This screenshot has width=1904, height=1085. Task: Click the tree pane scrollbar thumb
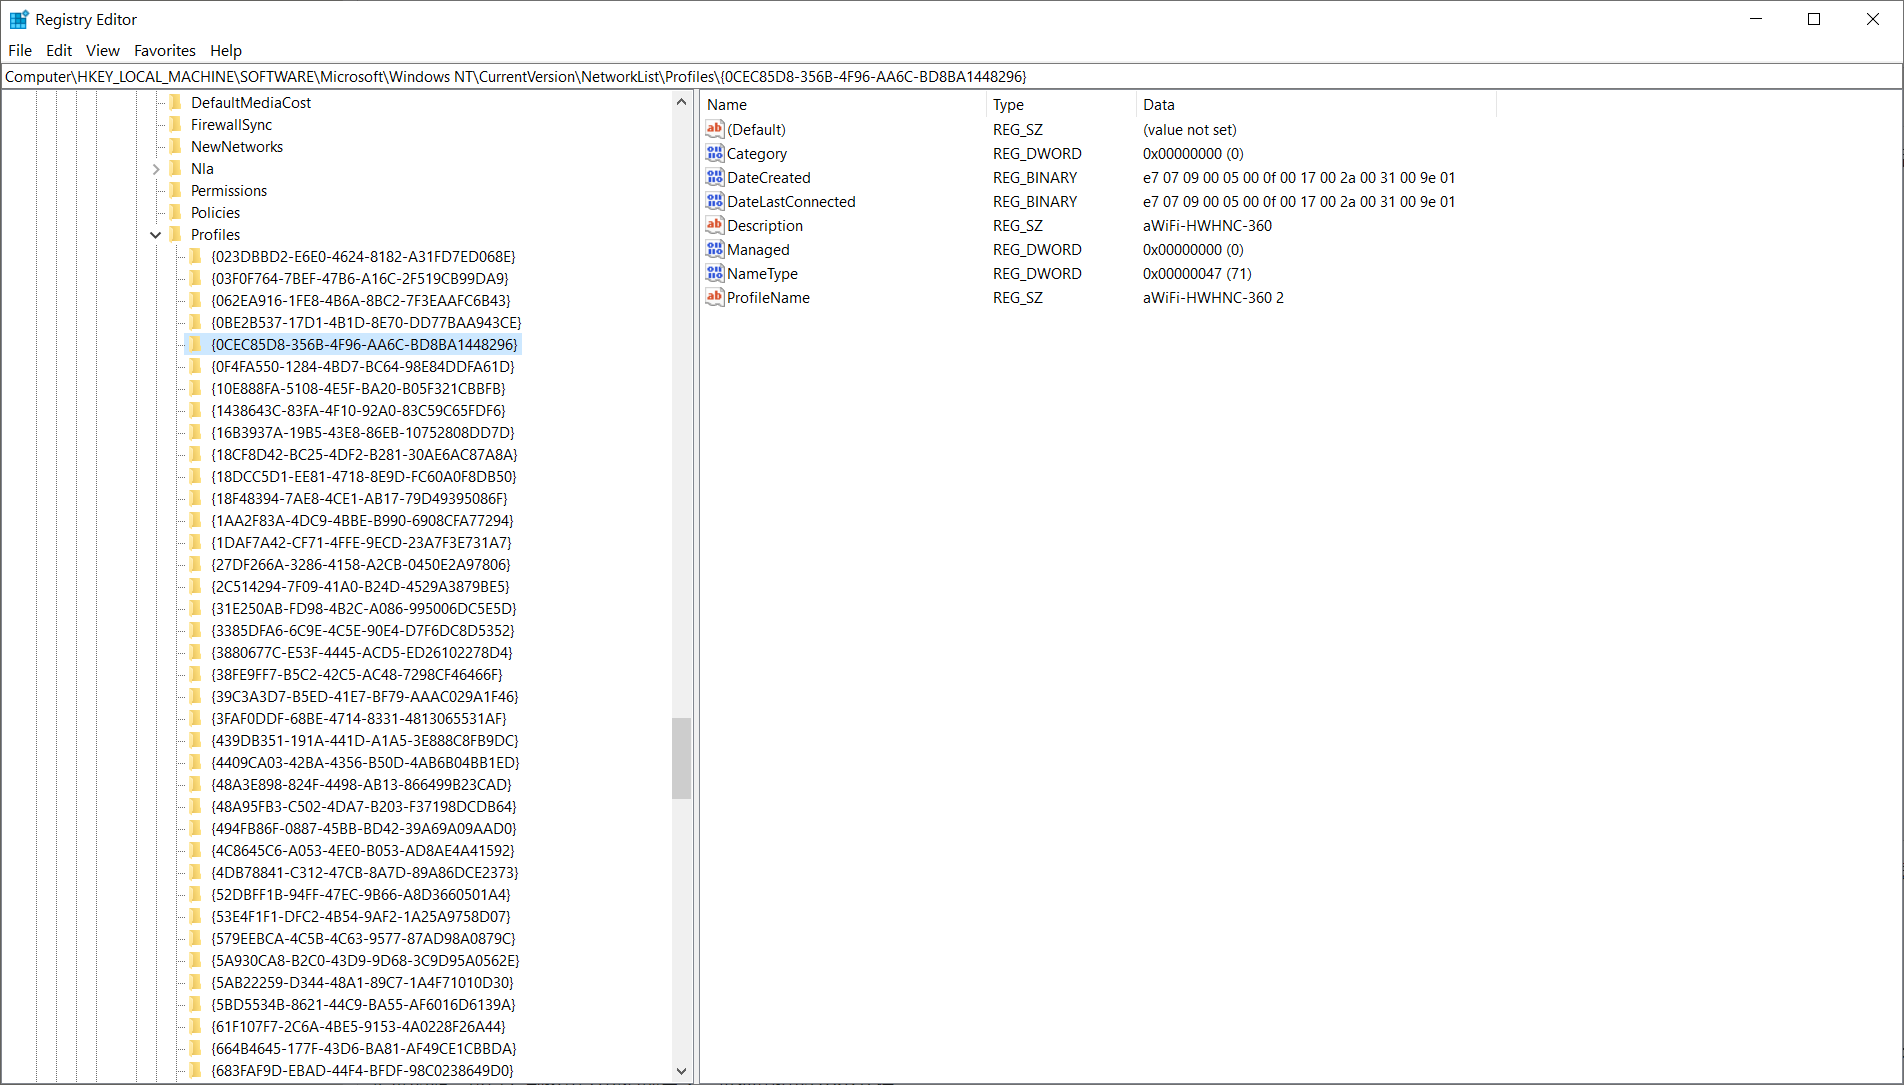681,758
